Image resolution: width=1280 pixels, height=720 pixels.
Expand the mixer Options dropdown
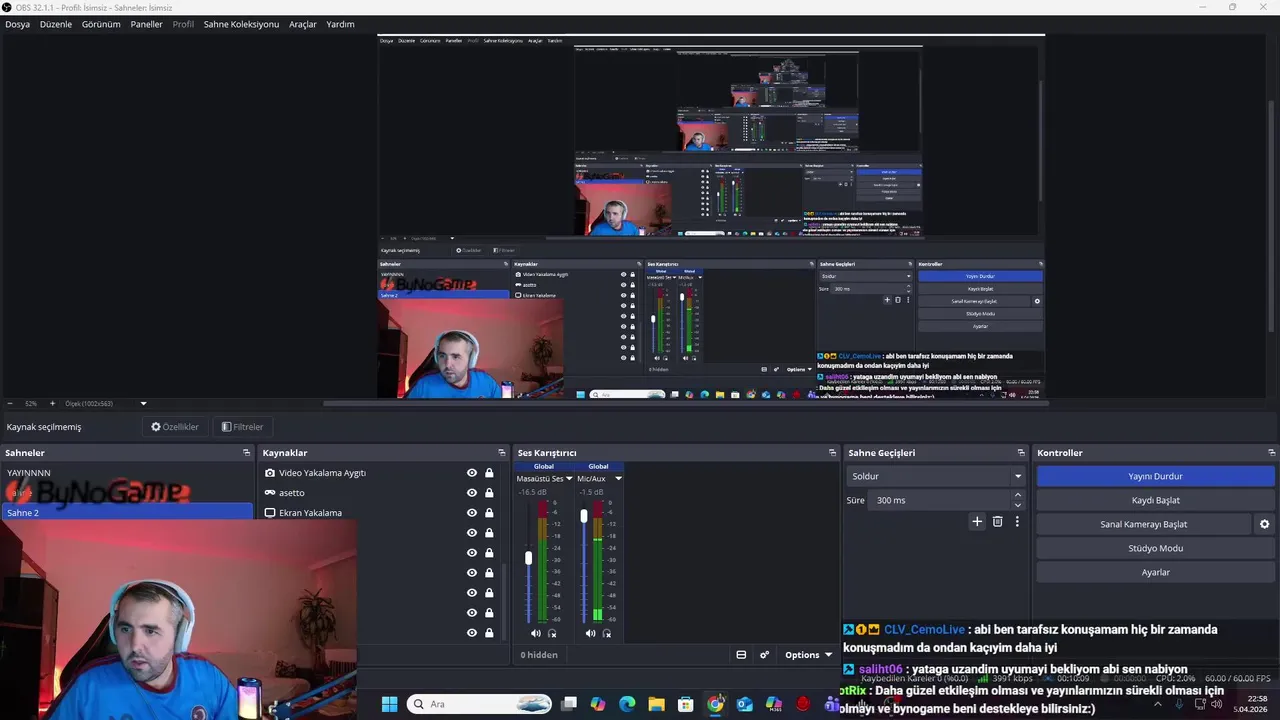[x=808, y=655]
